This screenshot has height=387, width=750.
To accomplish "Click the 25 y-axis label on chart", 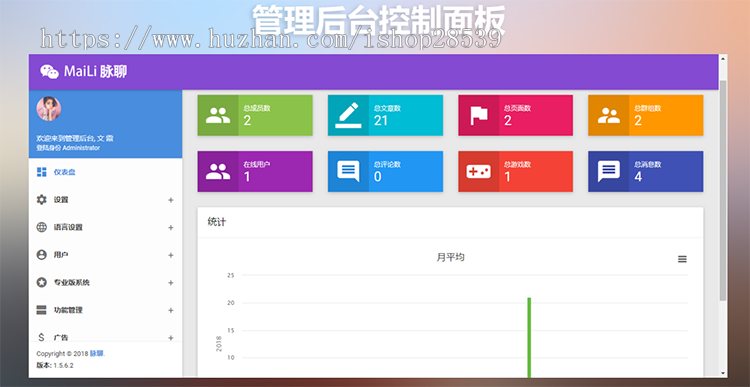I will pos(231,275).
